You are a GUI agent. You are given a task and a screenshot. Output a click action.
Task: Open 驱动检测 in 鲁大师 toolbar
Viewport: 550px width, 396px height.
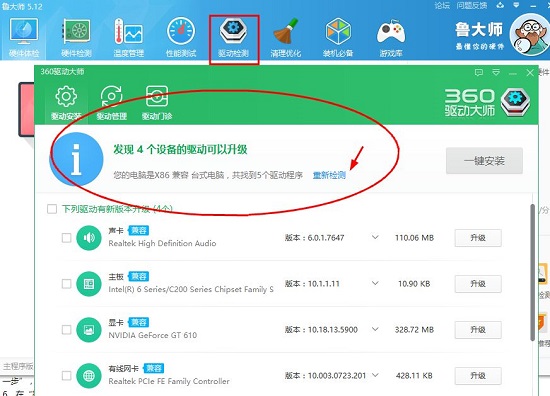coord(234,38)
